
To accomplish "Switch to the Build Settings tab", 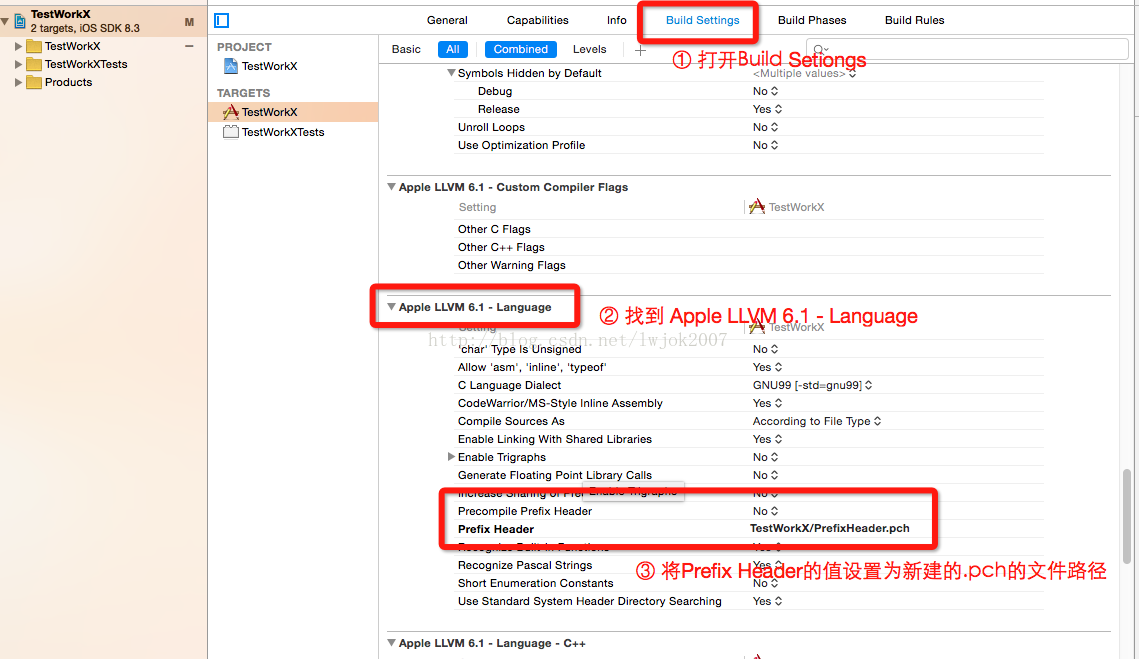I will click(702, 20).
